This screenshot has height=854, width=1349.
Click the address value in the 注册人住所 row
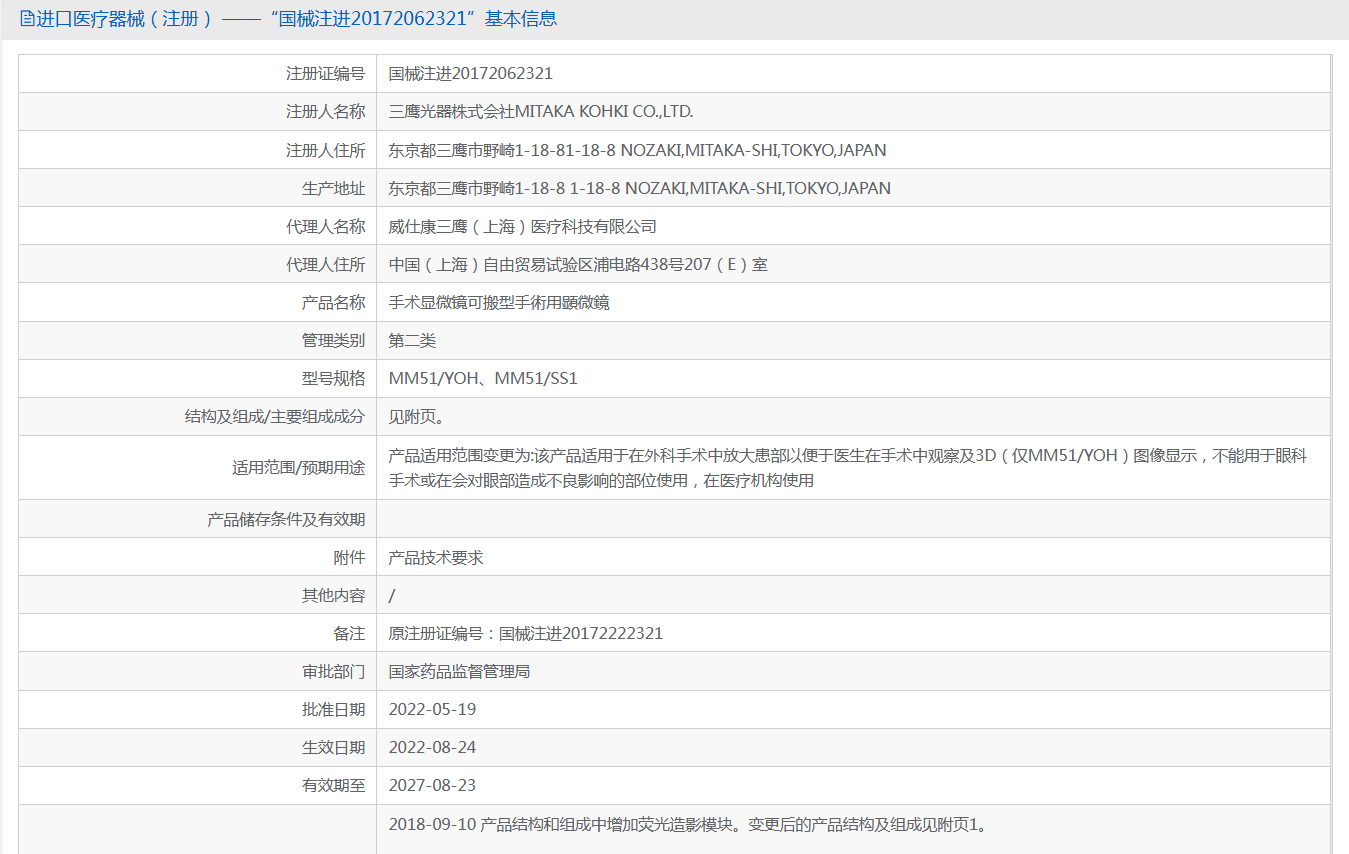click(x=637, y=150)
